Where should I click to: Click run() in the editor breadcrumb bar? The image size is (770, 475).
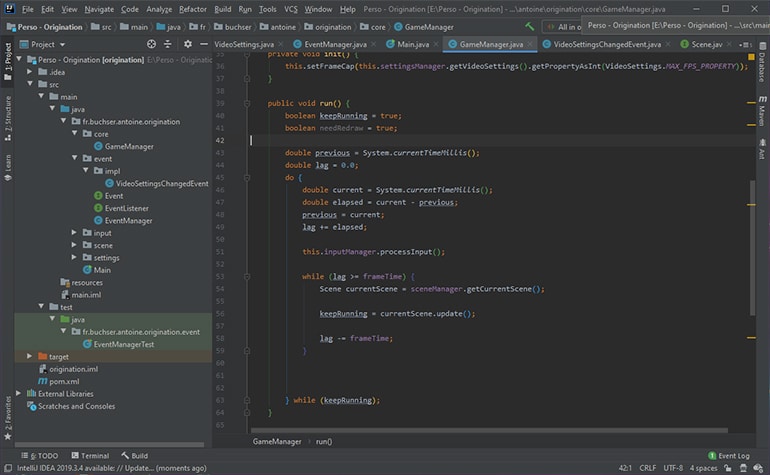click(324, 442)
